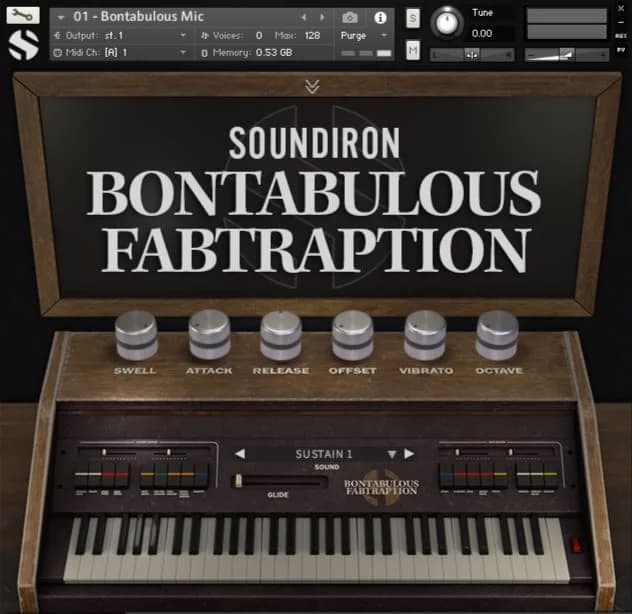Solo the instrument with S button
The width and height of the screenshot is (632, 614).
412,18
